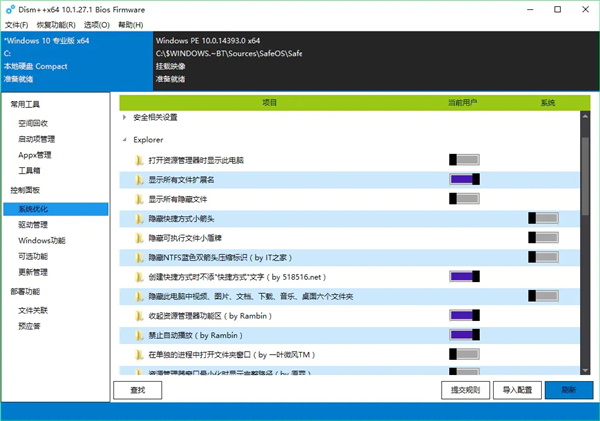Click the vertical scrollbar of settings list
Screen dimensions: 600x421
[x=586, y=170]
